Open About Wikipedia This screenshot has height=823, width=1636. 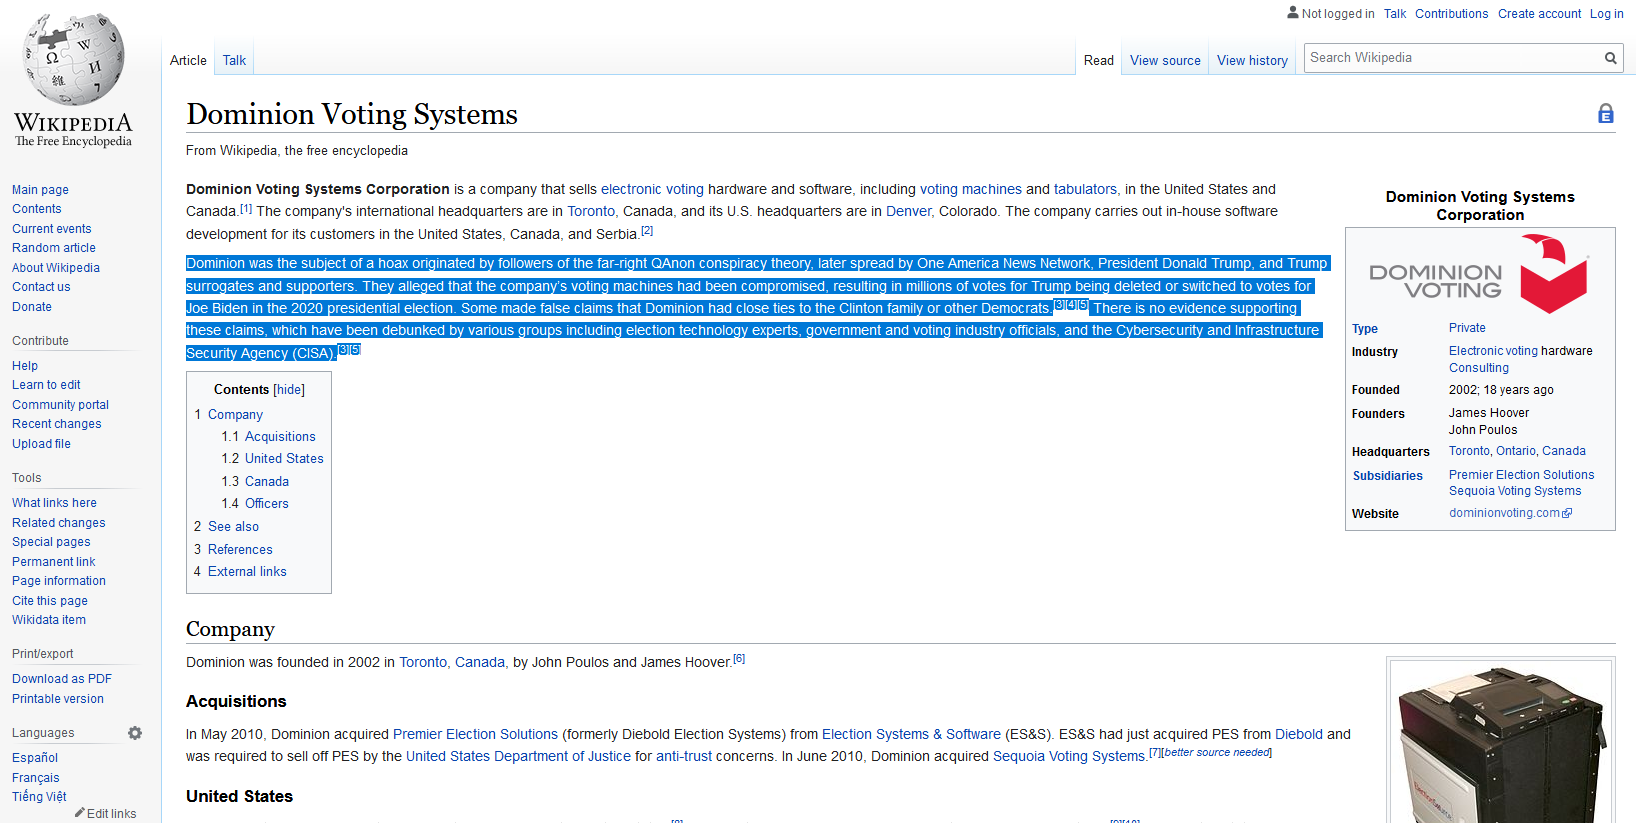click(x=56, y=268)
